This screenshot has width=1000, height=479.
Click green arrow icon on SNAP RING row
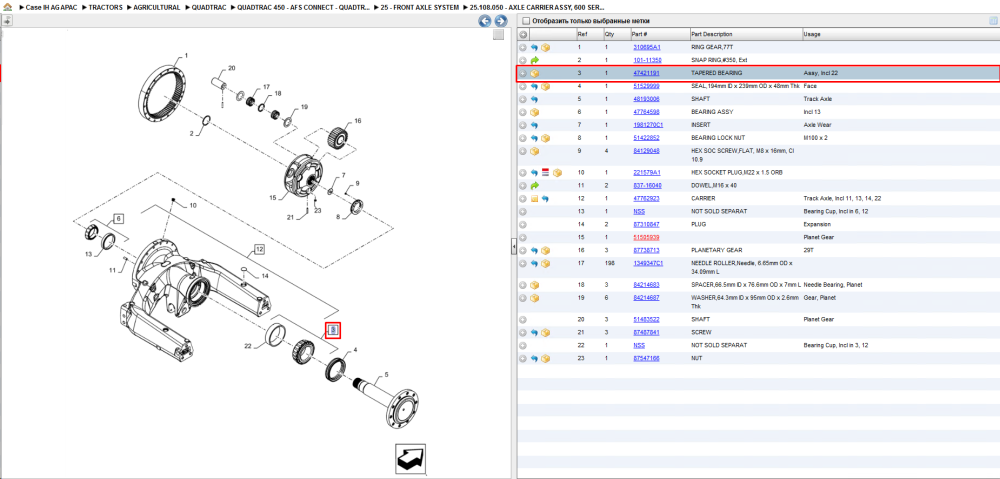pyautogui.click(x=534, y=60)
